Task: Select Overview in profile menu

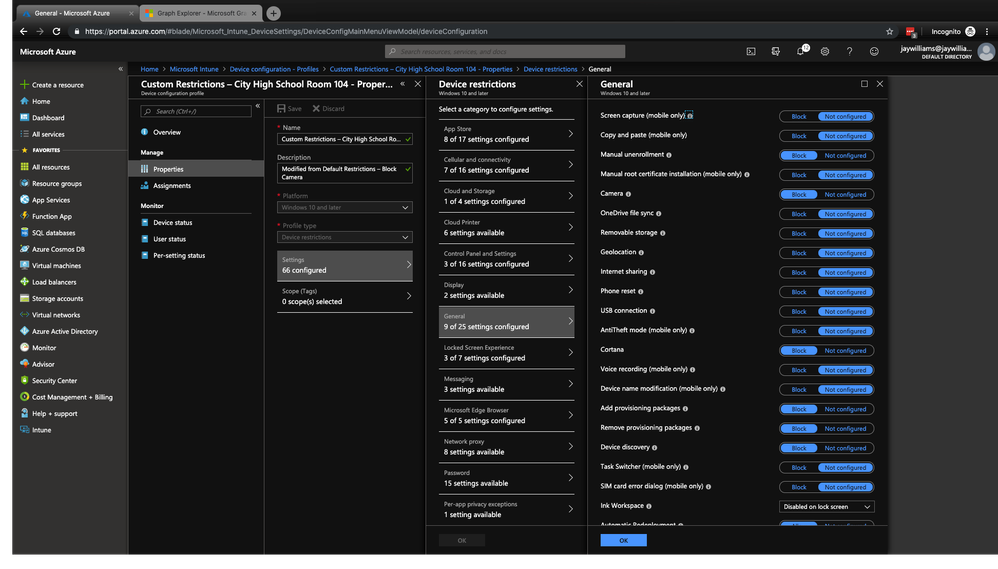Action: coord(167,132)
